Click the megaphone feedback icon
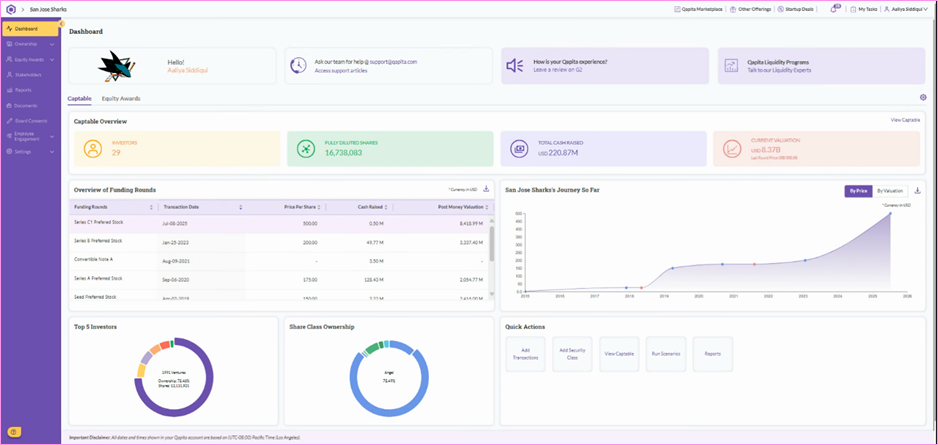The height and width of the screenshot is (445, 938). click(x=514, y=66)
